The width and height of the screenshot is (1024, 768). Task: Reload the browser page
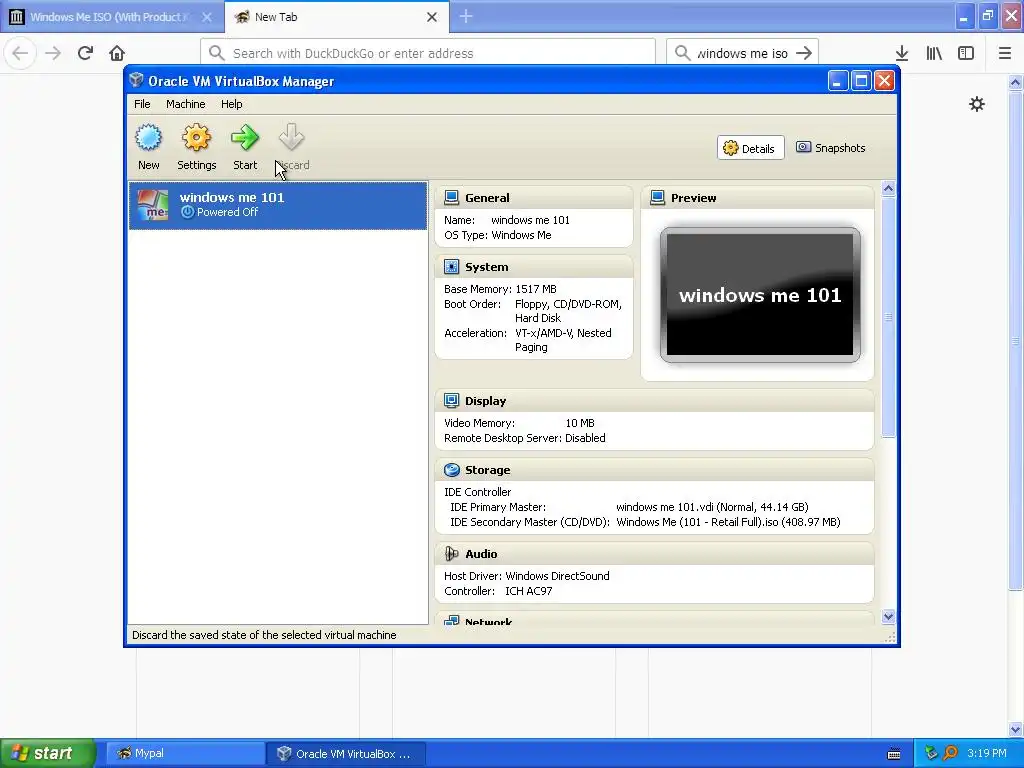(x=85, y=53)
